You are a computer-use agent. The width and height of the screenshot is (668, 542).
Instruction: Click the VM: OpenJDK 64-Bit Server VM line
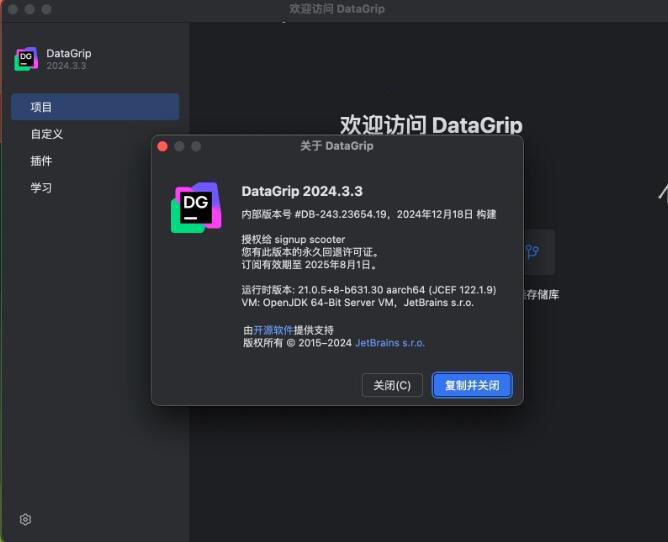click(358, 303)
